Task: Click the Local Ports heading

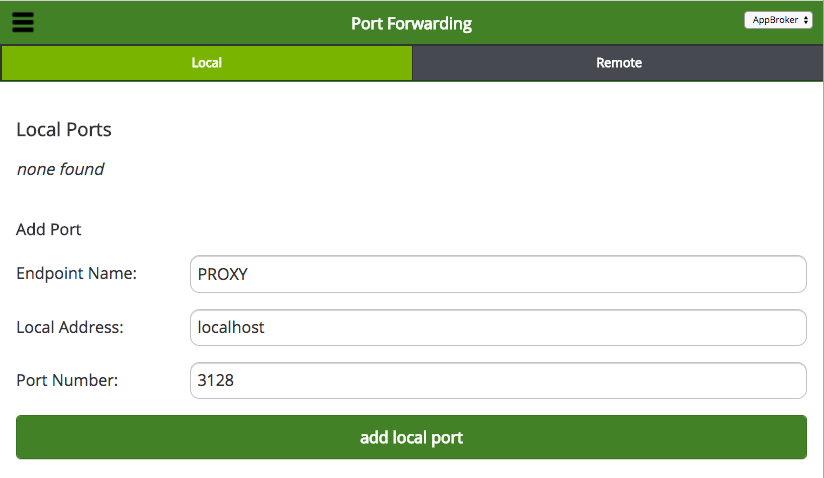Action: point(64,129)
